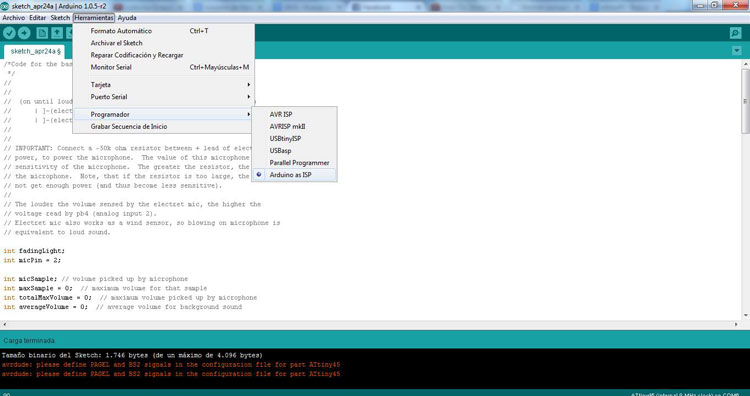Click the Arduino logo in the title bar
The image size is (750, 396).
point(4,6)
